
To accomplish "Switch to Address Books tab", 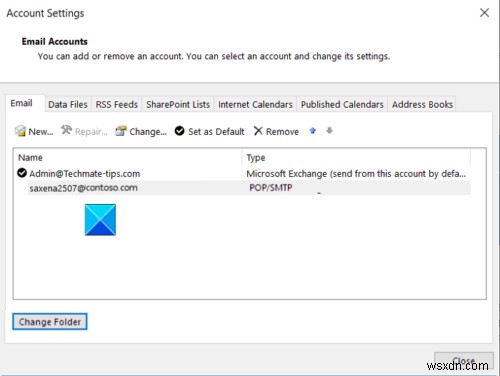I will pos(422,104).
